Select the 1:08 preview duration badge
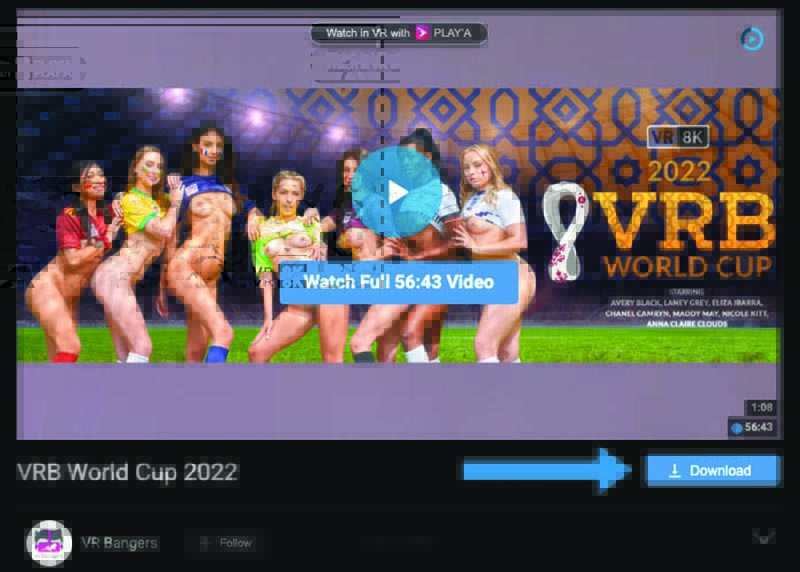Image resolution: width=800 pixels, height=572 pixels. (x=759, y=408)
